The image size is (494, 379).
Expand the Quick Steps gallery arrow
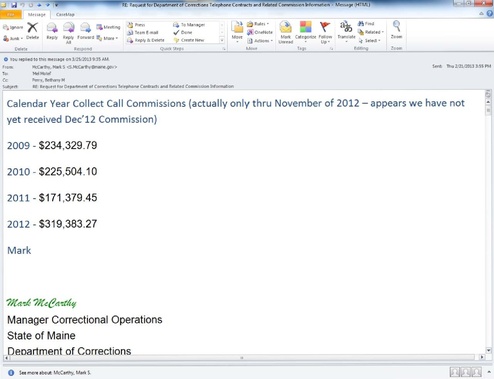click(x=222, y=40)
